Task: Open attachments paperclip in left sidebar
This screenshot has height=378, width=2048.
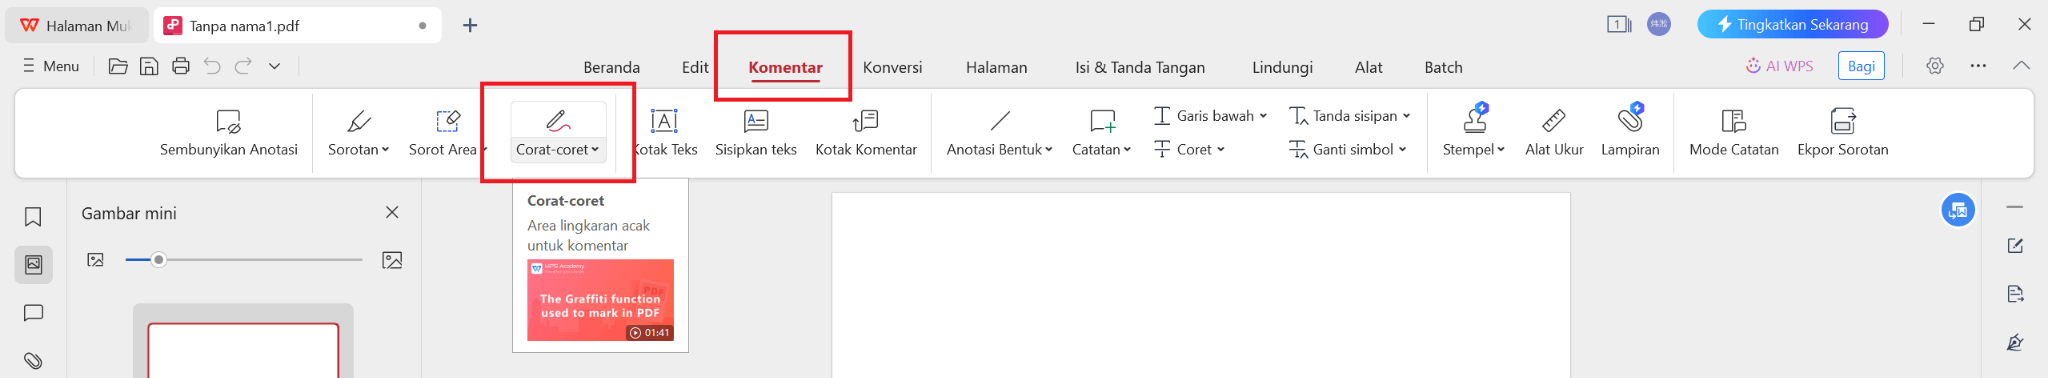Action: point(33,360)
